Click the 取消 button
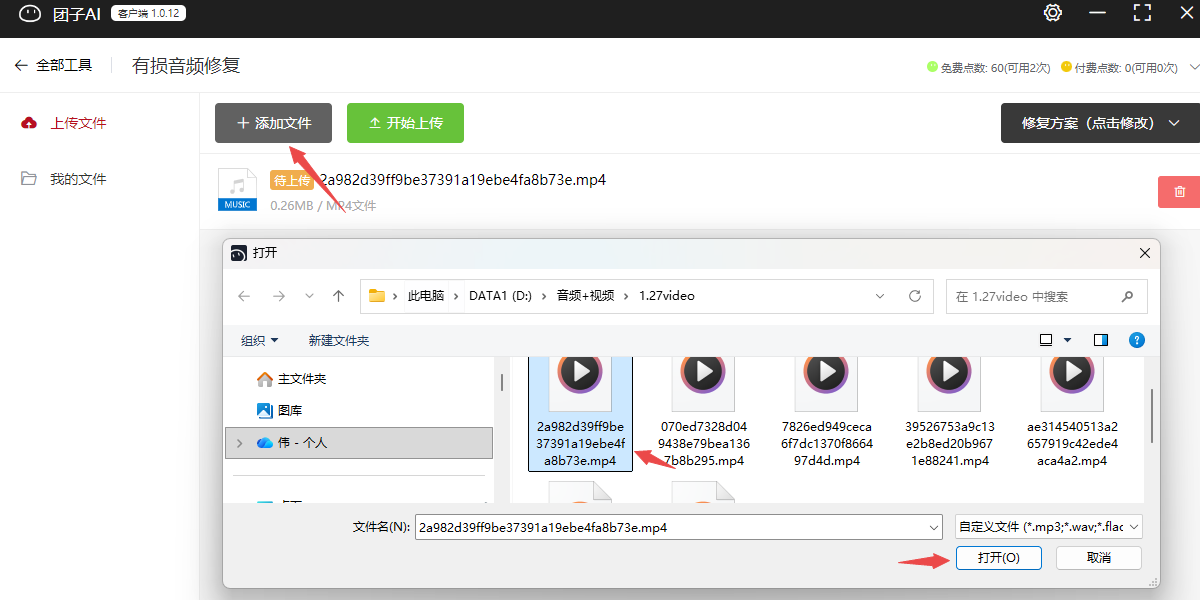1200x600 pixels. [1099, 557]
